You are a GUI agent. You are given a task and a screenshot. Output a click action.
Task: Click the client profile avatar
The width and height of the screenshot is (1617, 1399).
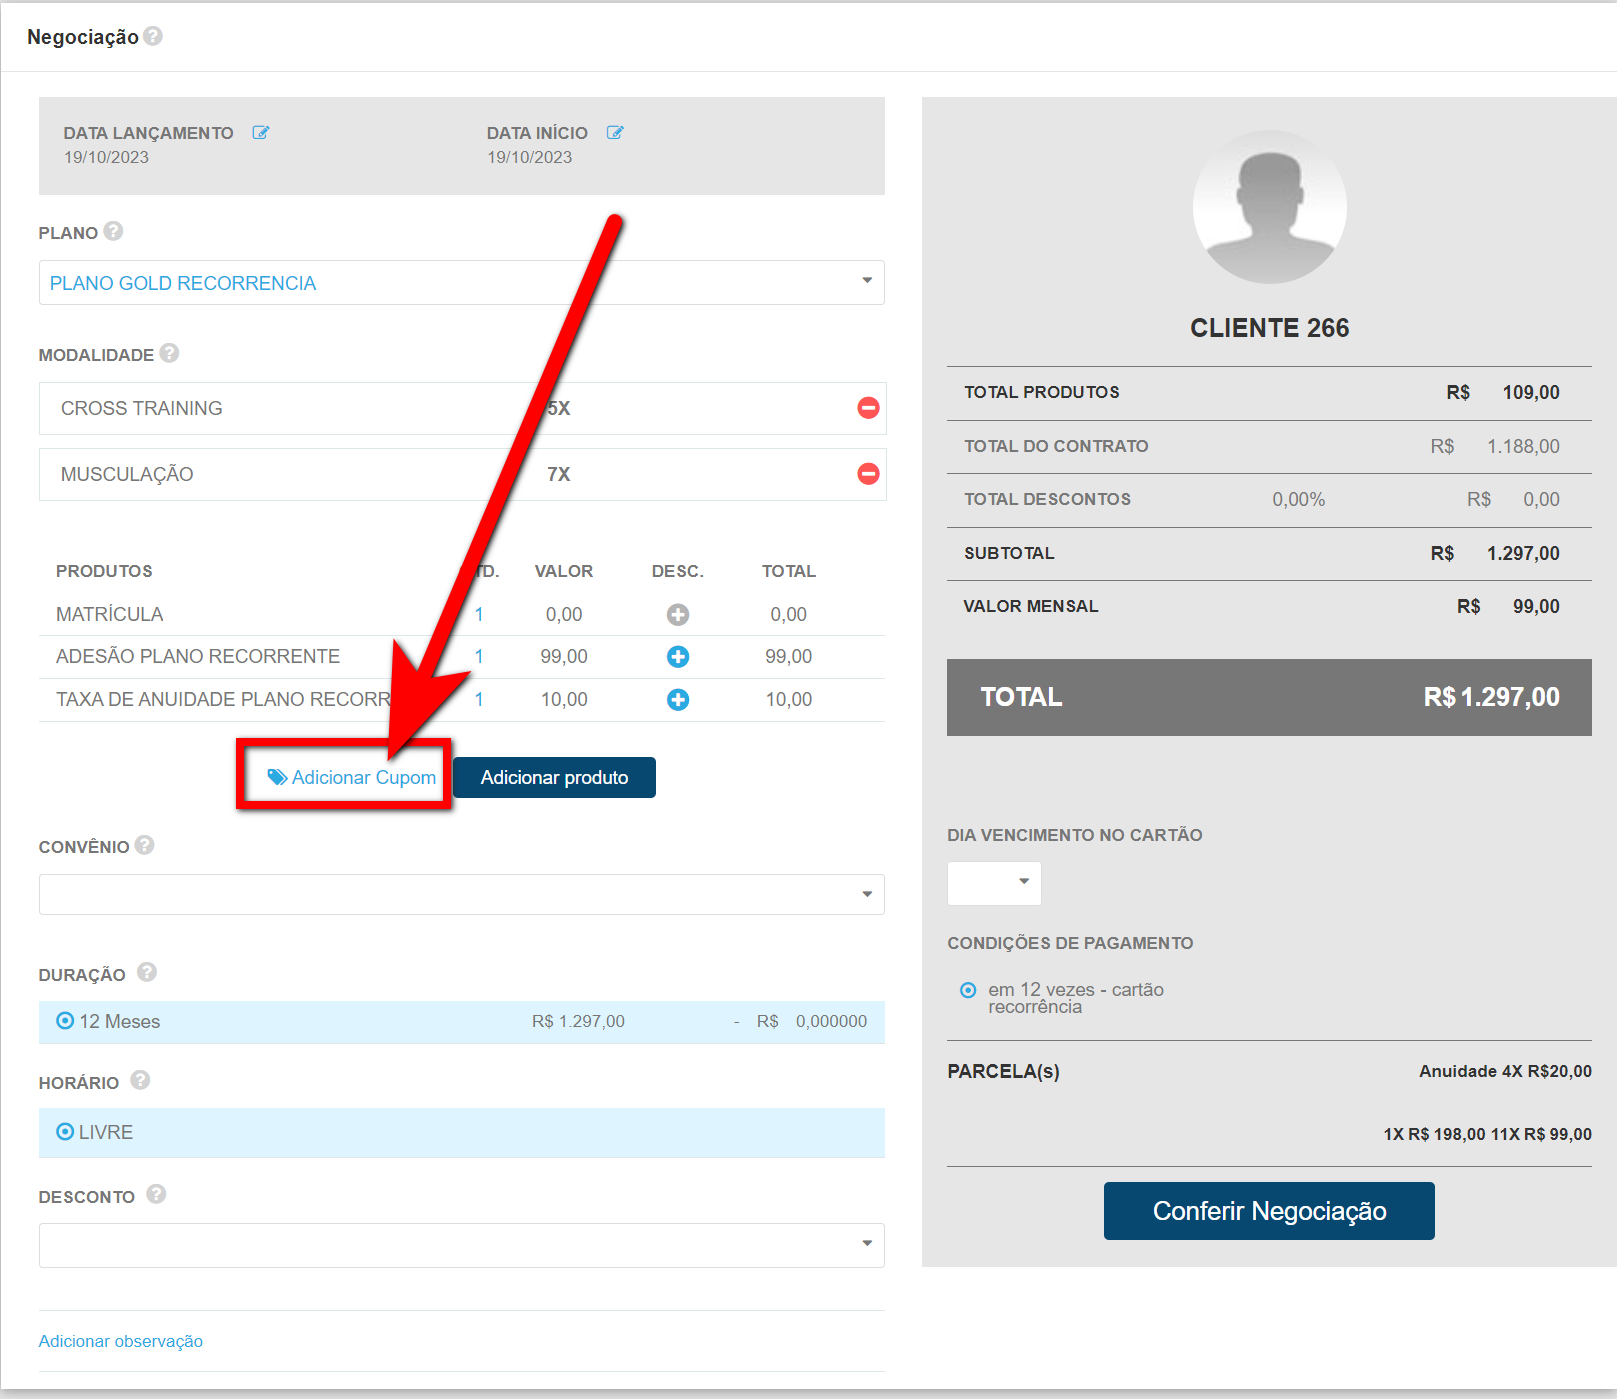pos(1269,207)
